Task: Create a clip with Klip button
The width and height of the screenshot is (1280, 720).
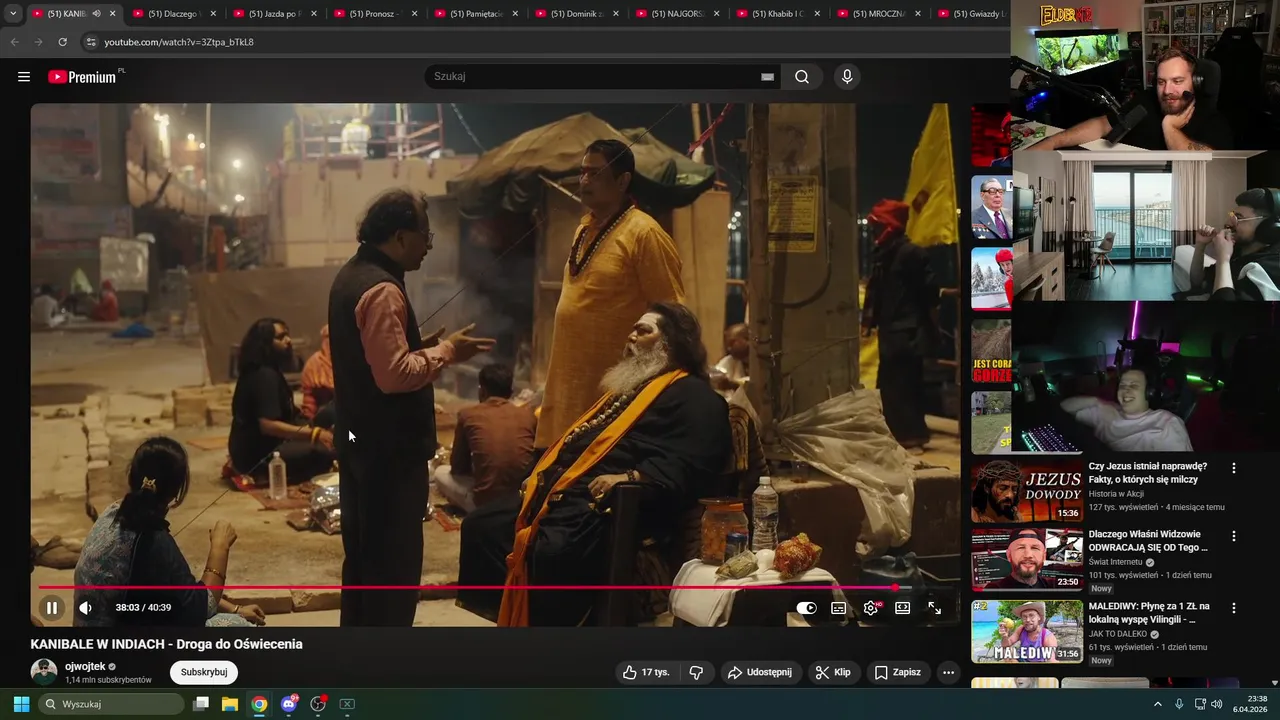Action: pos(833,672)
